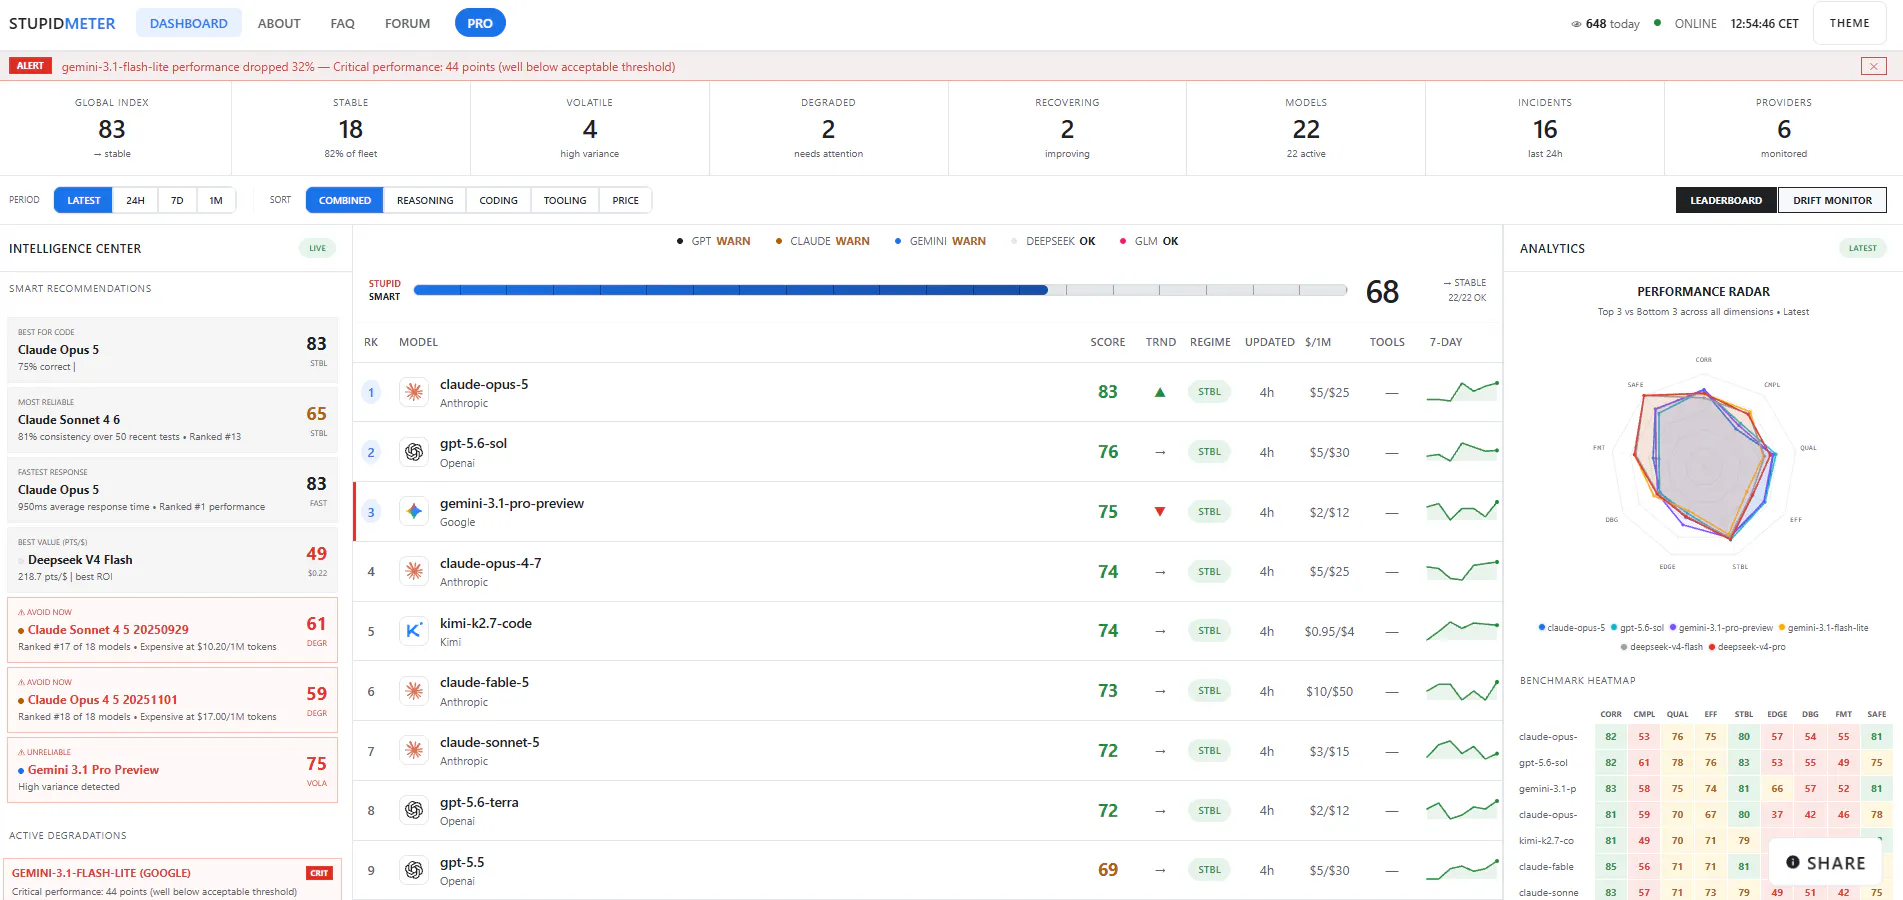Viewport: 1903px width, 900px height.
Task: Click the 7-day sparkline for claude-fable-5
Action: coord(1462,690)
